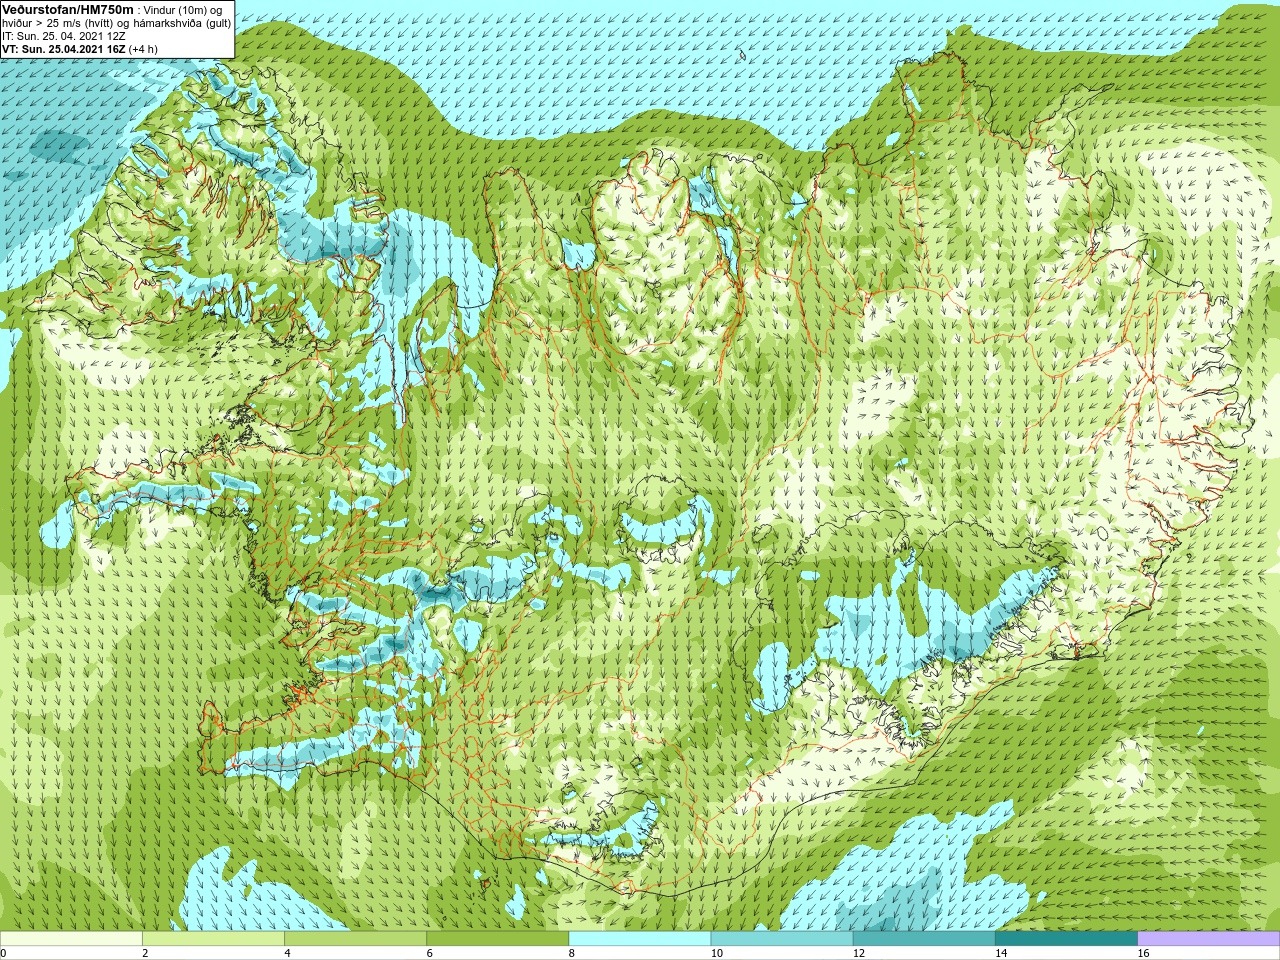Click the 'IT: Sun. 25. 04. 2021 12Z' line

point(64,35)
